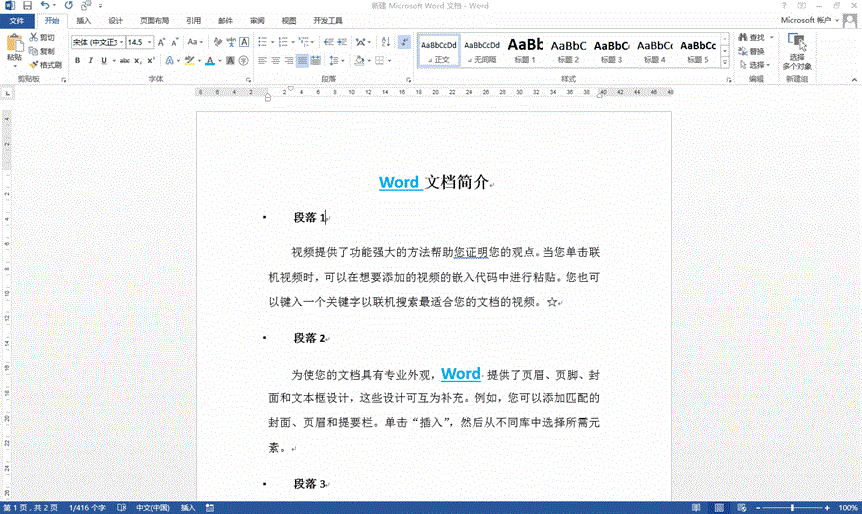862x514 pixels.
Task: Toggle Bold formatting
Action: [77, 61]
